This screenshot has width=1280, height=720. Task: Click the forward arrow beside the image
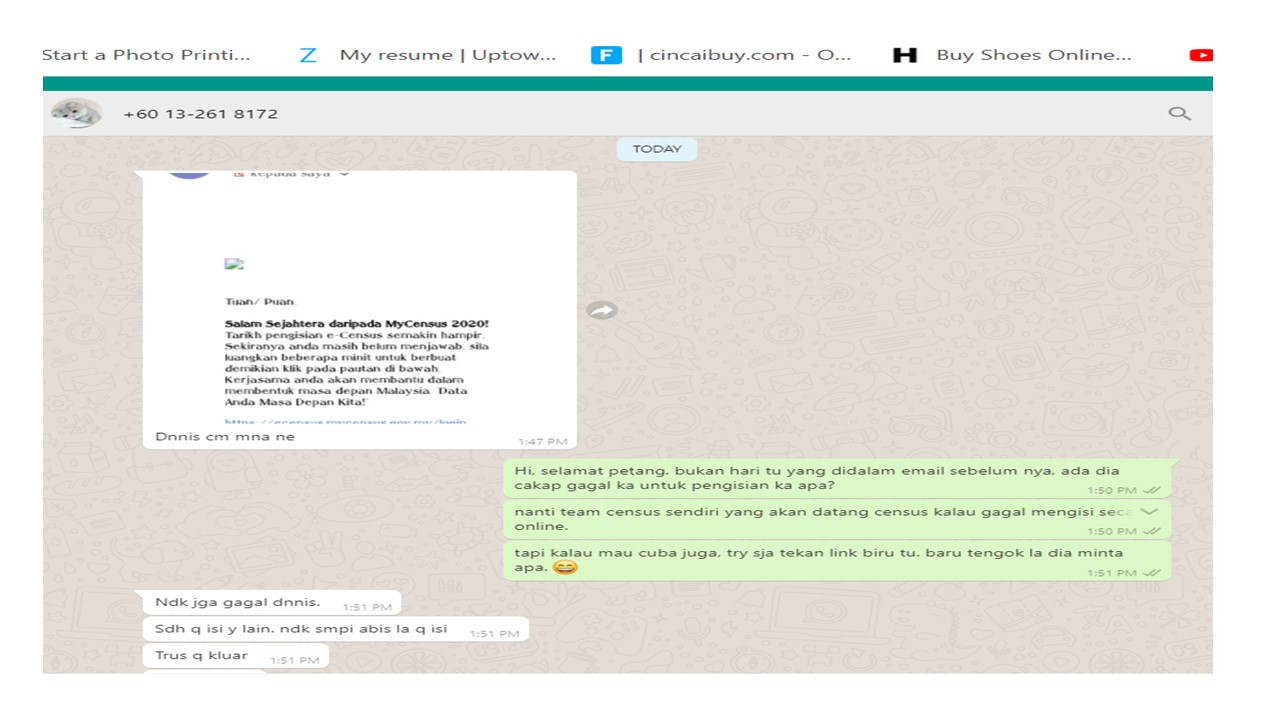(601, 310)
